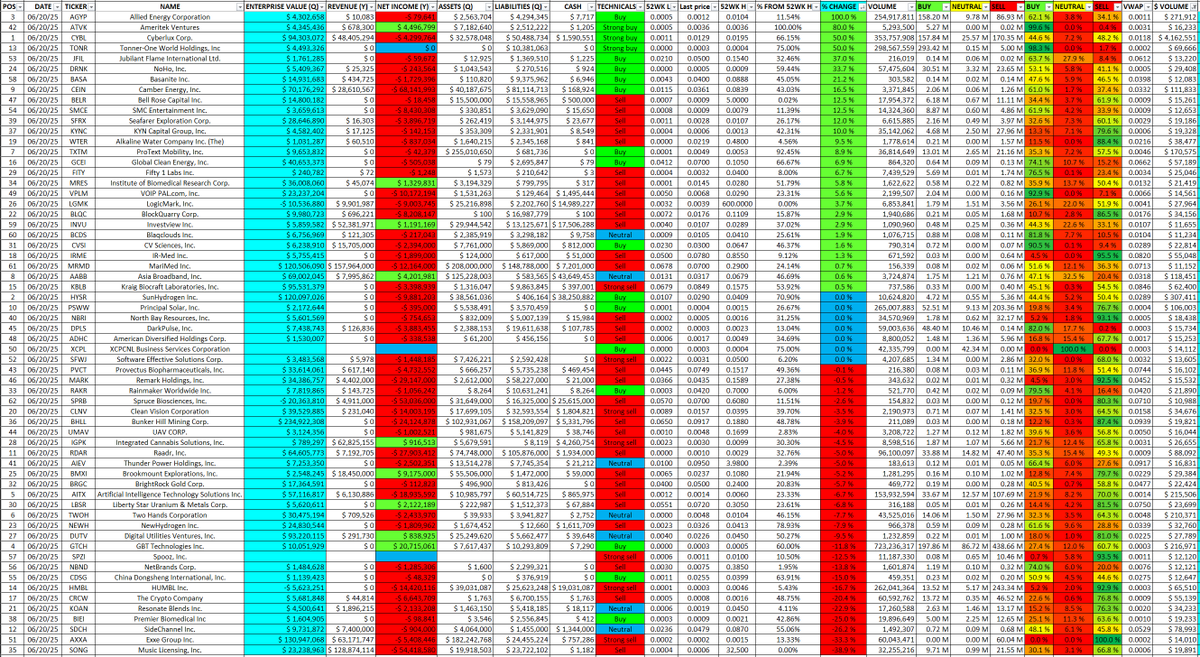
Task: Open the NAME column filter dropdown
Action: (239, 6)
